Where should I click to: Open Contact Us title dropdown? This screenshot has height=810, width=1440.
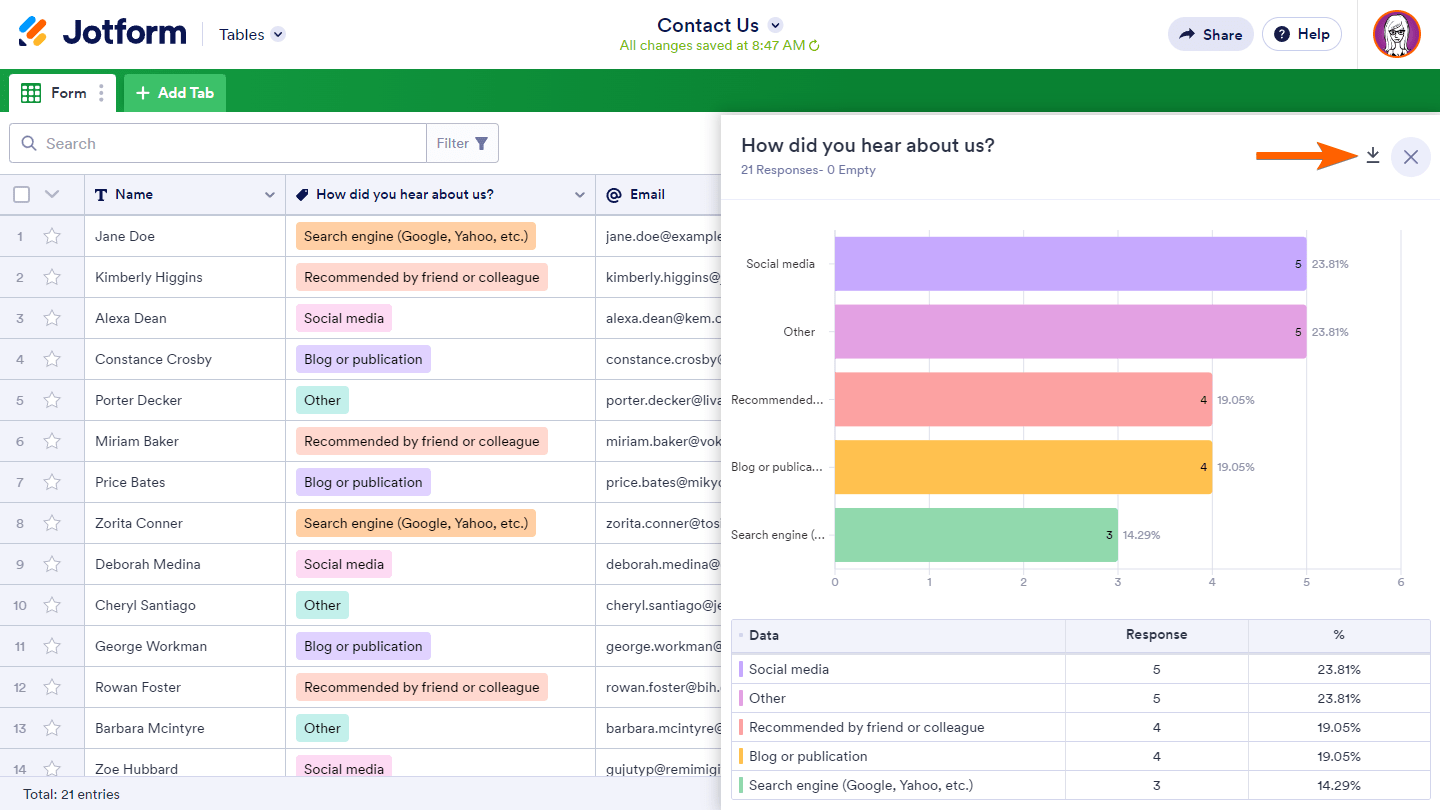click(x=775, y=25)
